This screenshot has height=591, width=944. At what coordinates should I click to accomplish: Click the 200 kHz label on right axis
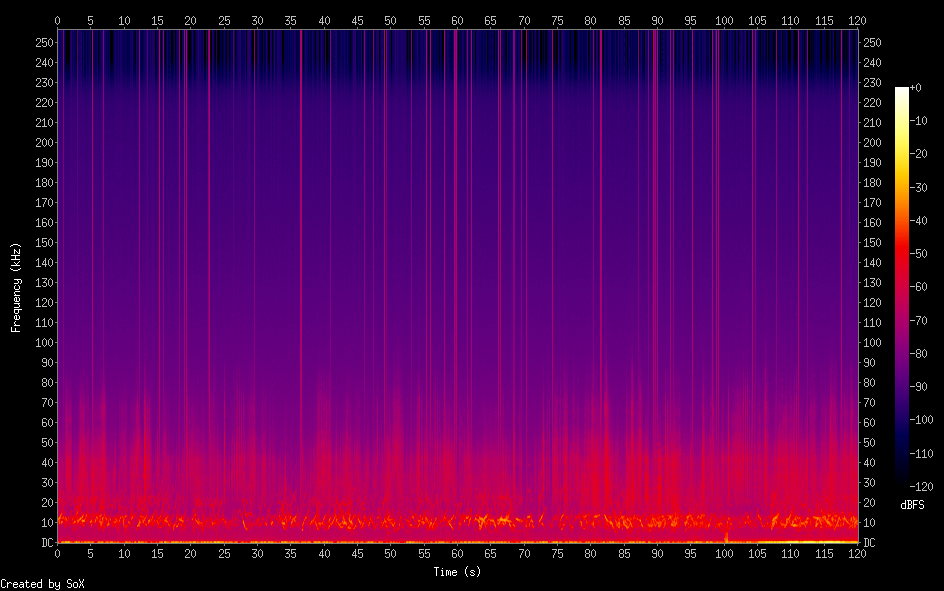873,143
